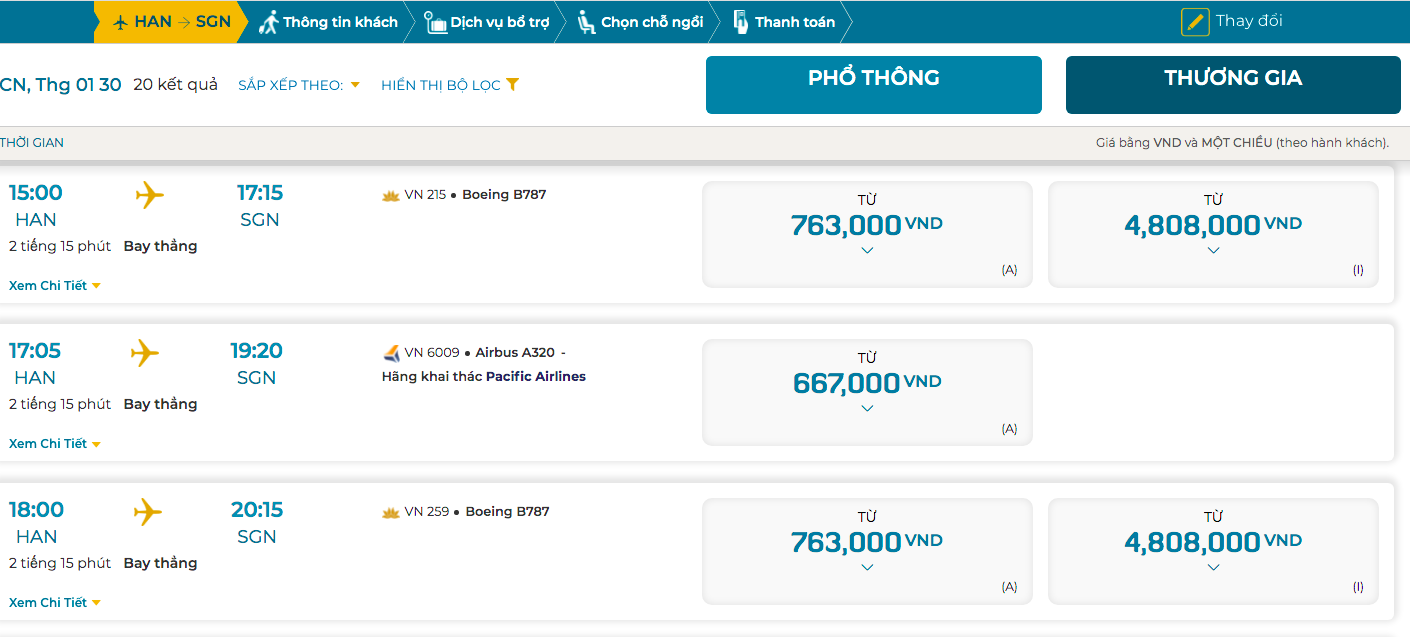Expand Xem Chi Tiết for the 18:00 flight
The image size is (1410, 637).
55,603
